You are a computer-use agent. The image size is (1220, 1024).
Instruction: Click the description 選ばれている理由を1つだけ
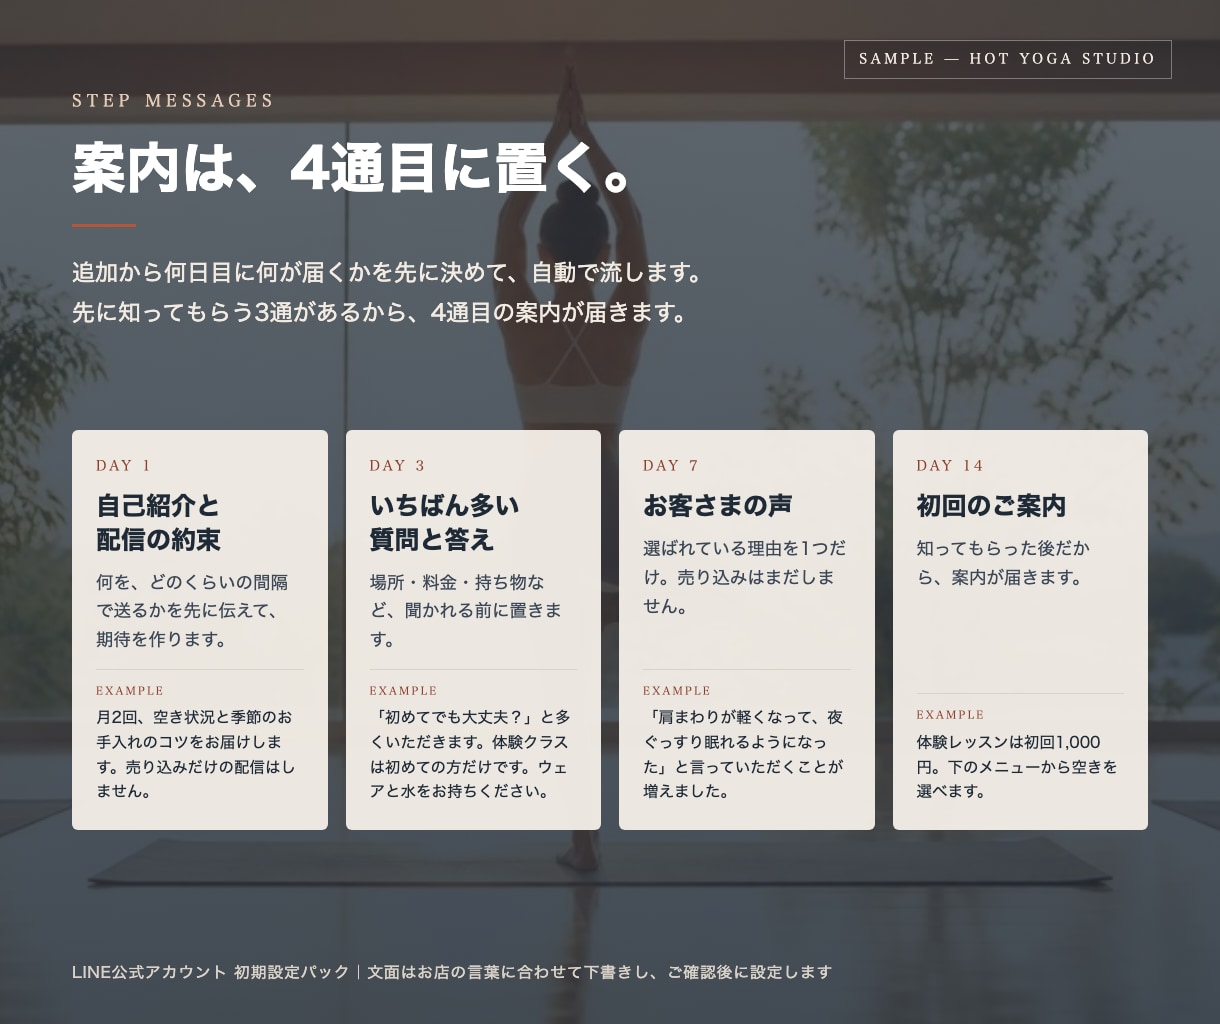[745, 577]
